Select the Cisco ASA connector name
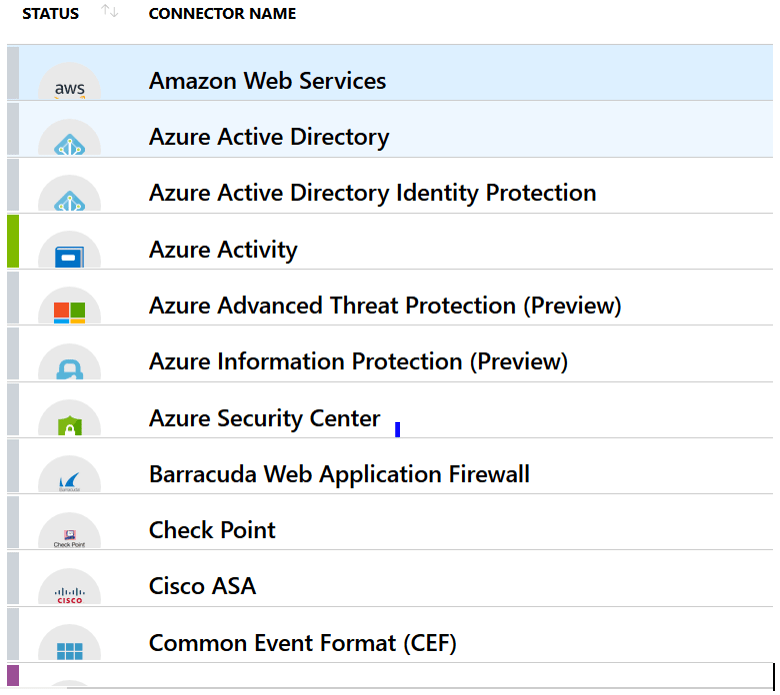The width and height of the screenshot is (780, 695). [x=202, y=586]
